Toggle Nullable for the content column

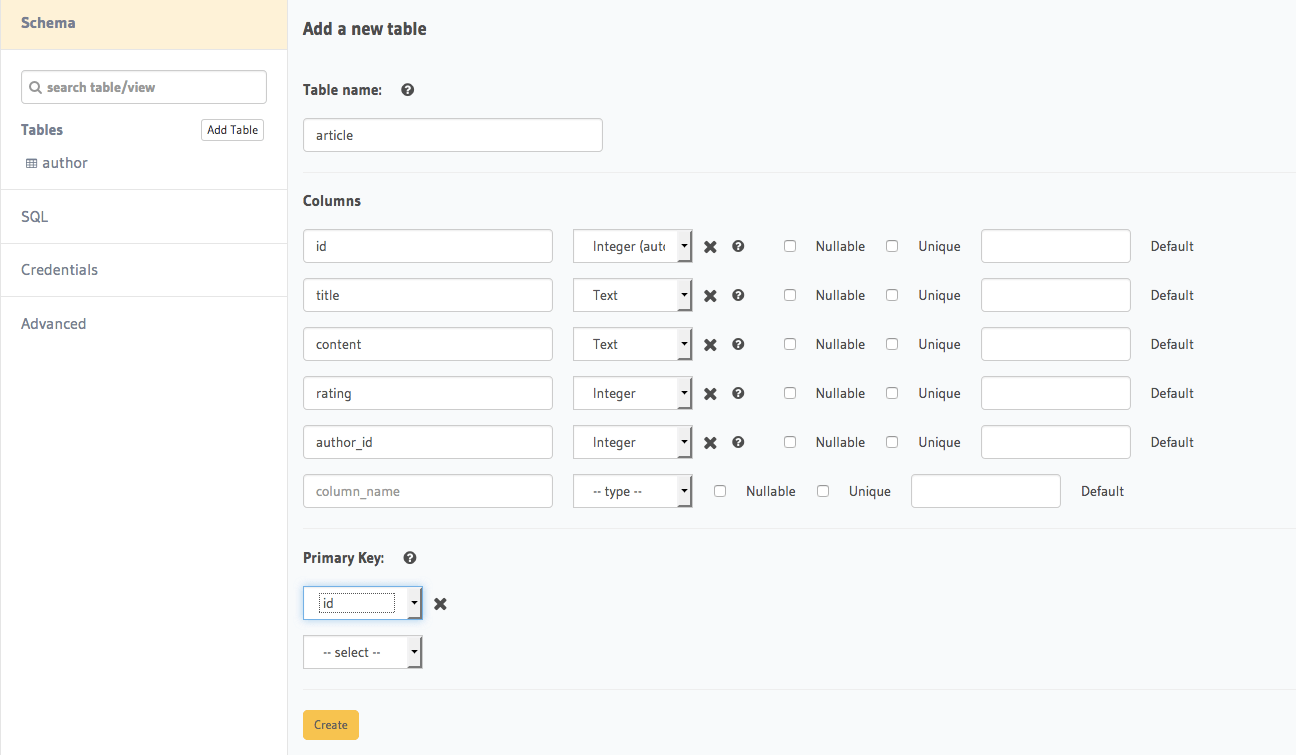pos(790,344)
